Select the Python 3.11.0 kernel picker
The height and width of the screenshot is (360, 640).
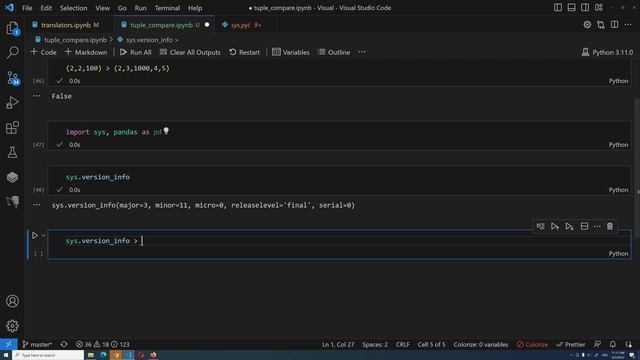[x=607, y=52]
